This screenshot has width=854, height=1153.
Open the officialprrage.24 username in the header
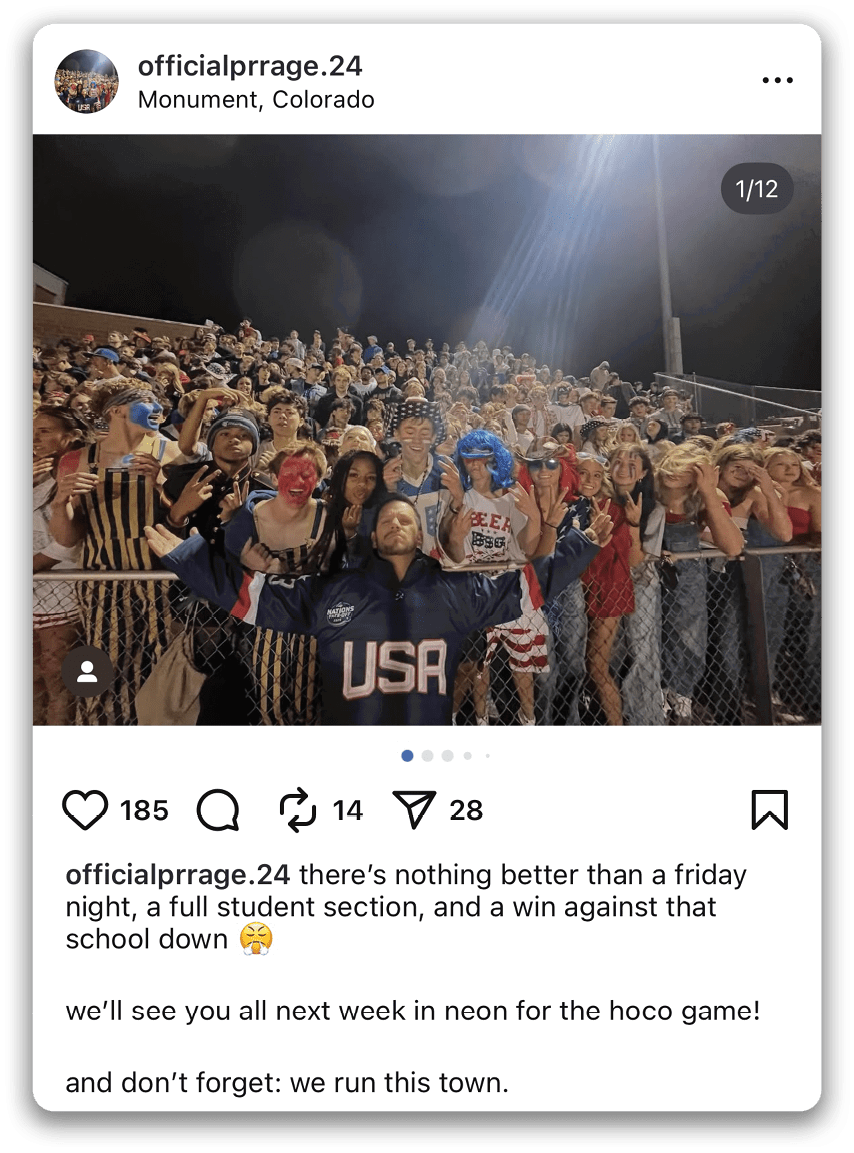[x=250, y=65]
